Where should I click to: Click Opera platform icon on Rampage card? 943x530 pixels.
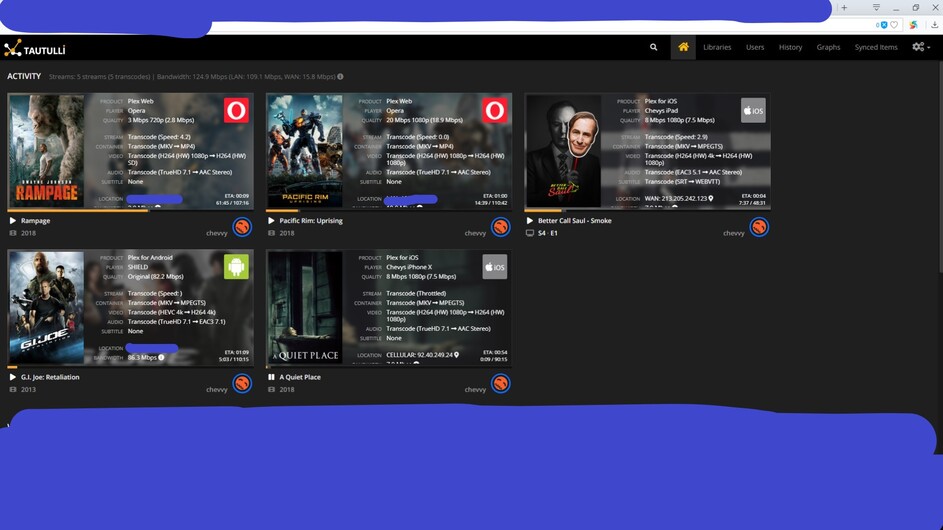[236, 111]
